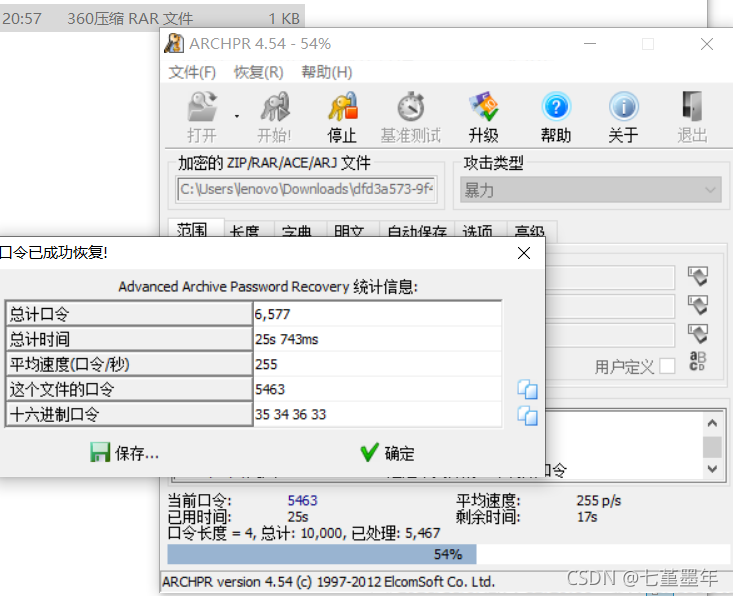Close the ARCHPR window

[x=707, y=44]
